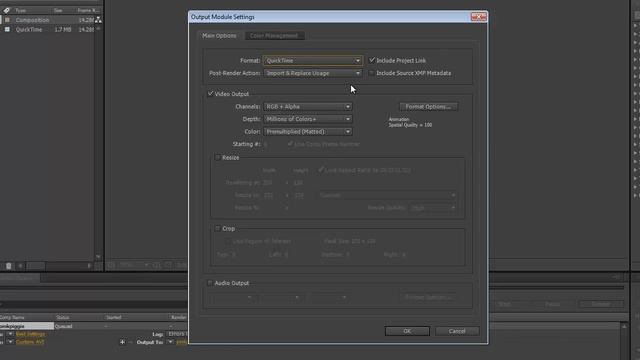This screenshot has height=360, width=640.
Task: Cancel the Output Module Settings dialog
Action: 457,331
